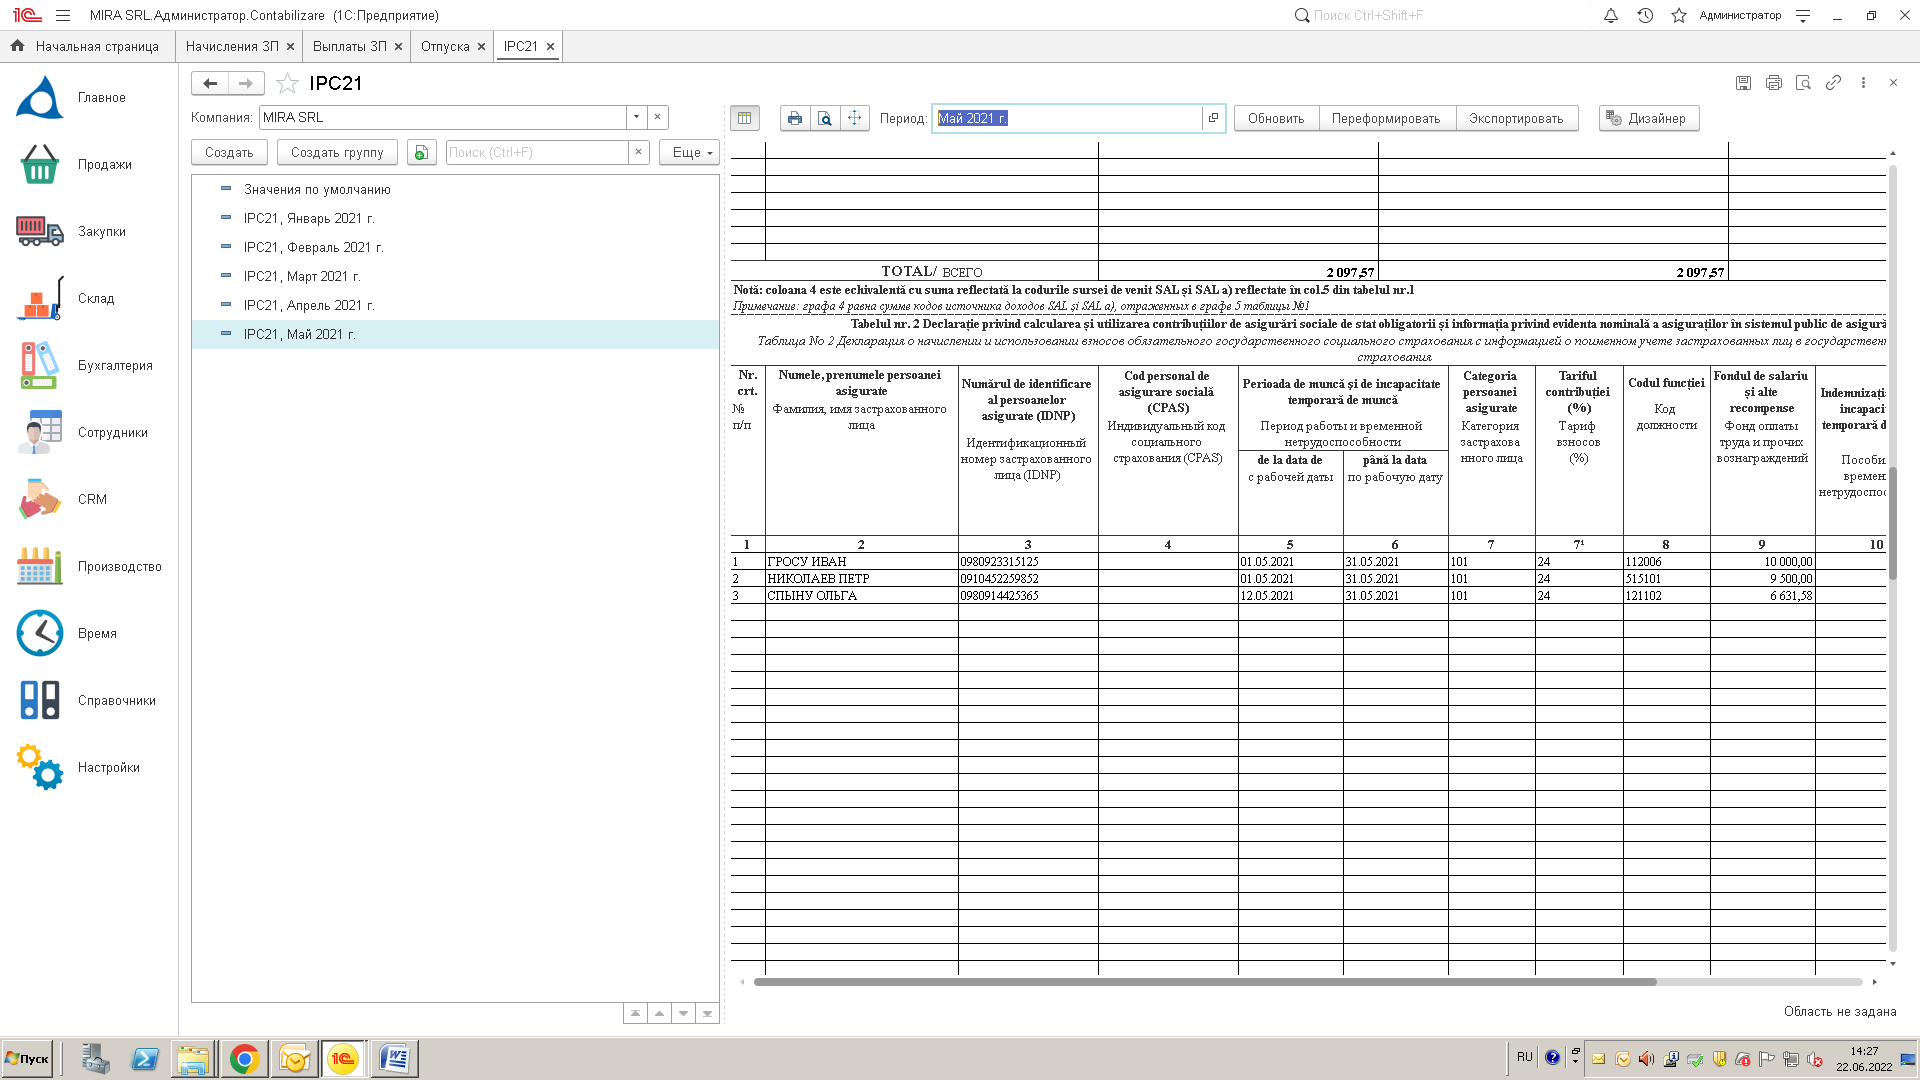
Task: Open the Еще dropdown menu
Action: pyautogui.click(x=689, y=153)
